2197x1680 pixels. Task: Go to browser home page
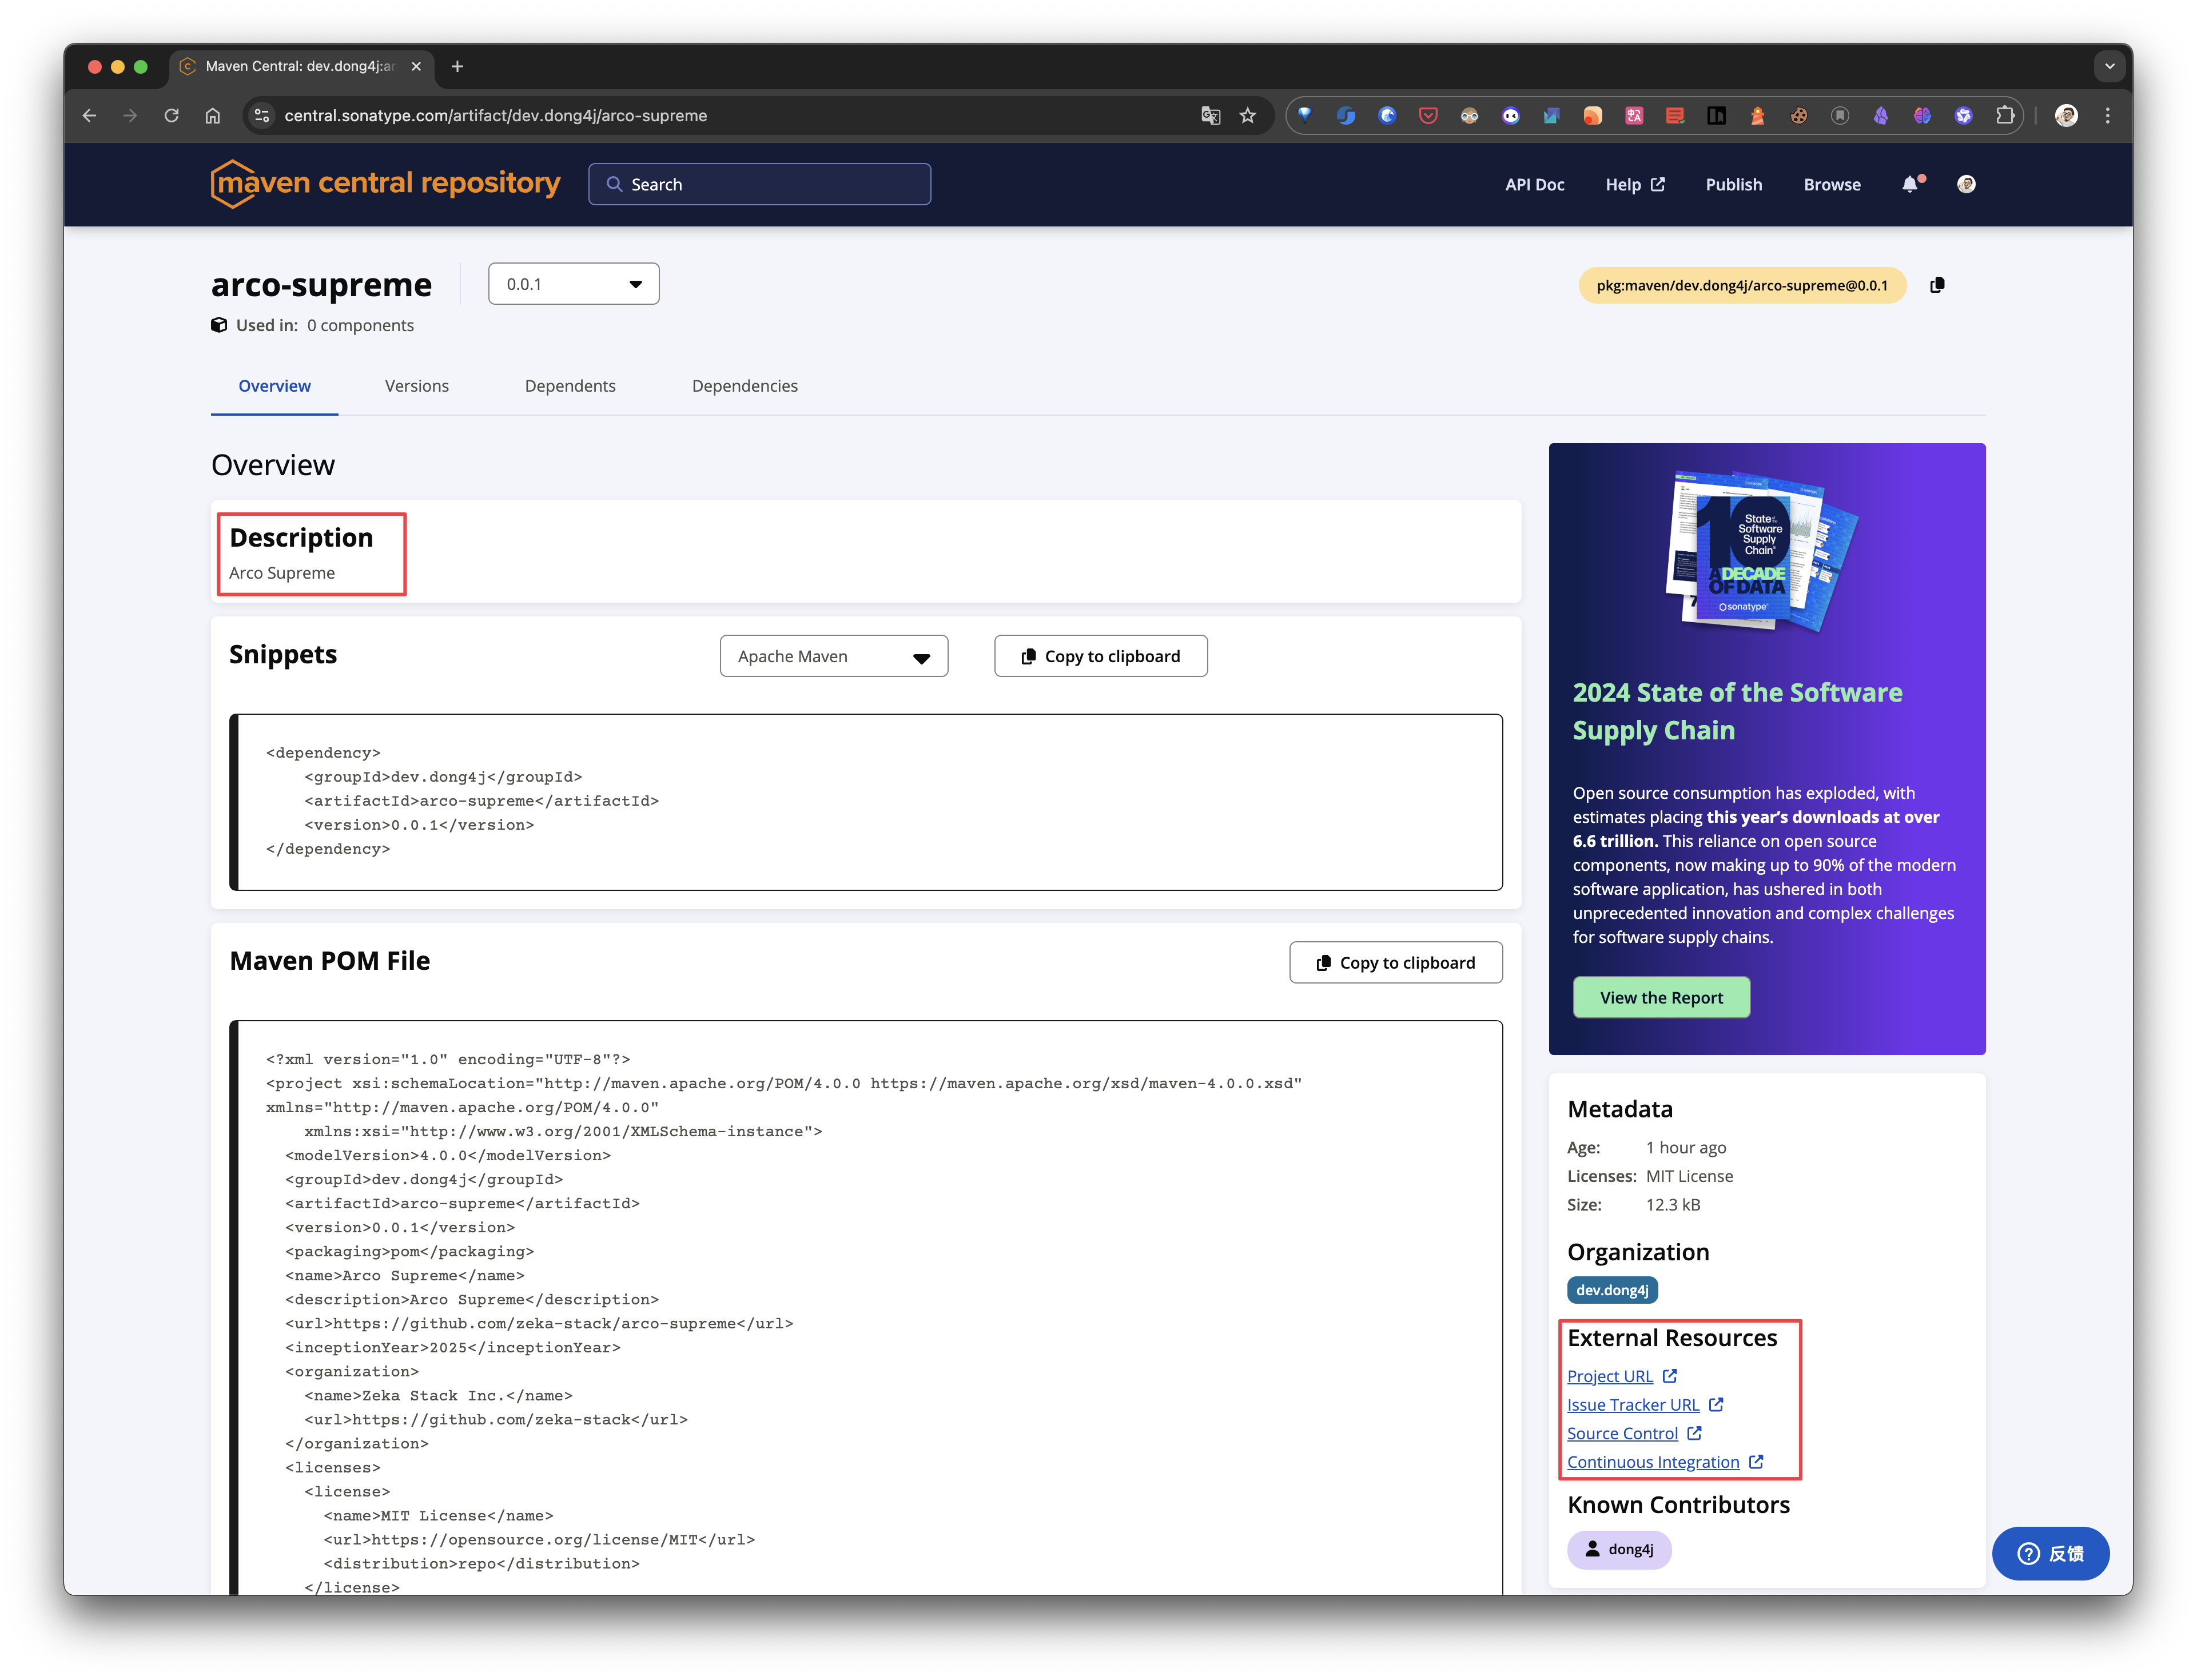click(x=212, y=116)
